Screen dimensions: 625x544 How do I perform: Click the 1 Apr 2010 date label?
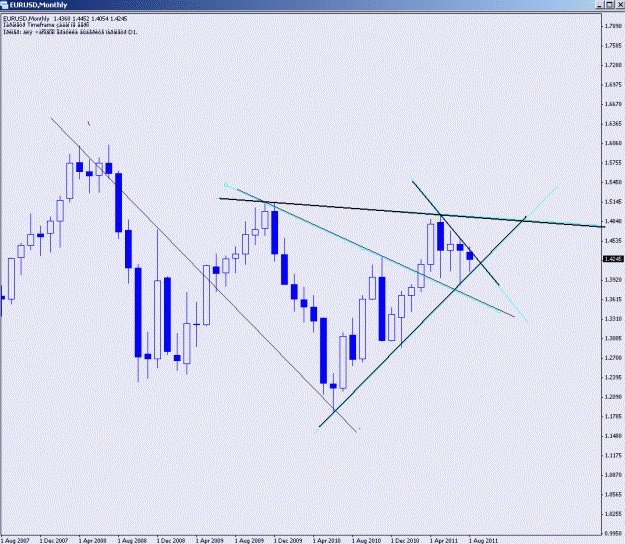327,541
